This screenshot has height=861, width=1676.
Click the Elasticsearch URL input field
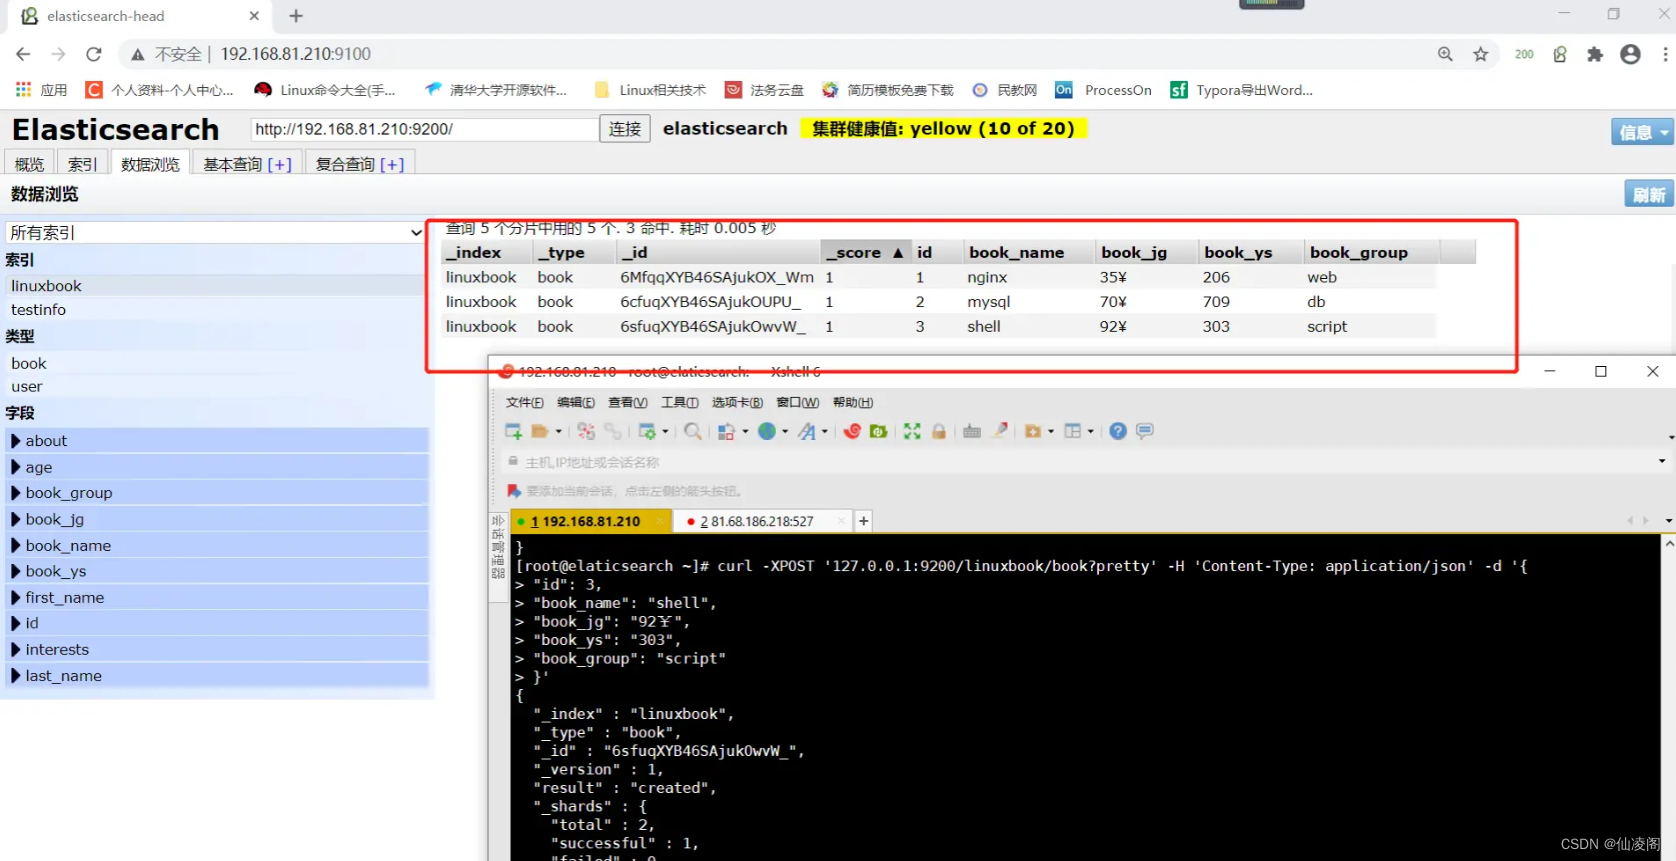pos(423,129)
